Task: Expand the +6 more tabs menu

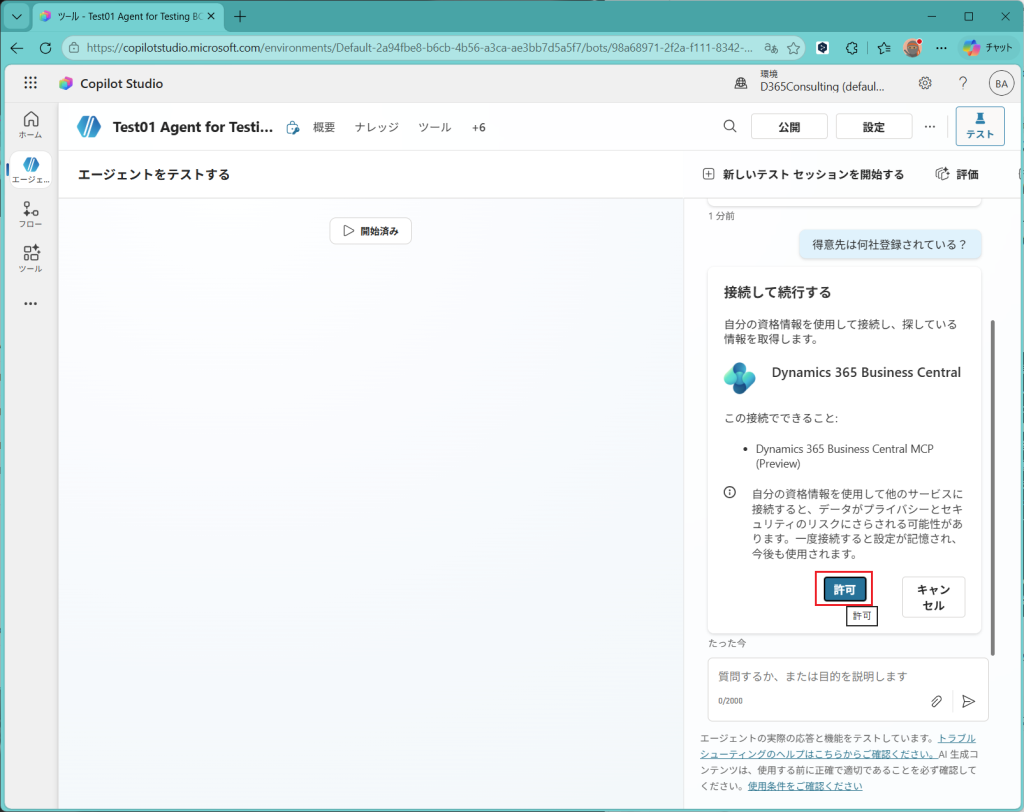Action: 478,127
